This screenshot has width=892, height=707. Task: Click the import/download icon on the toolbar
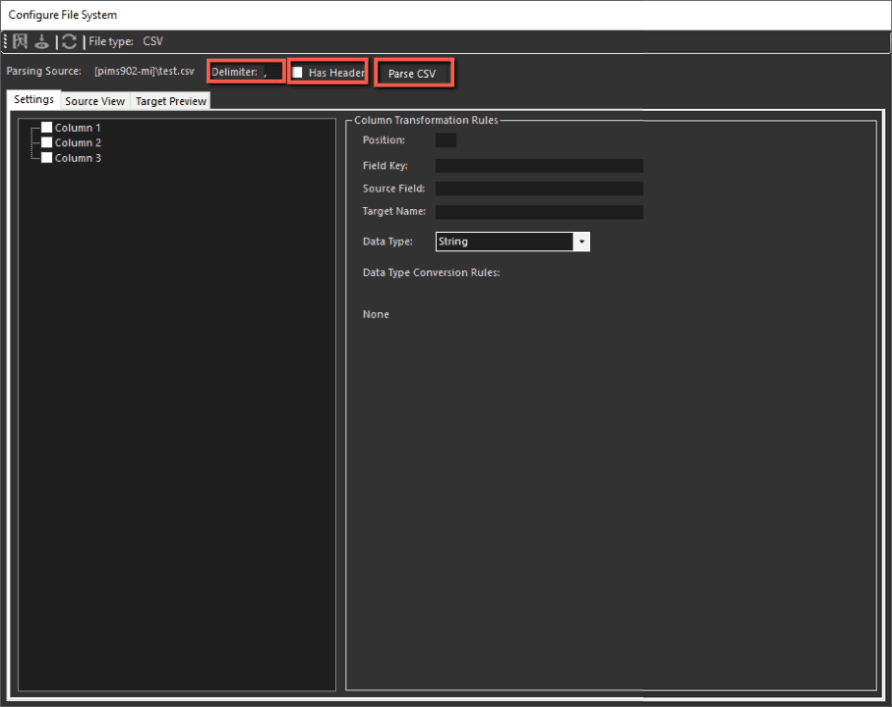(43, 41)
